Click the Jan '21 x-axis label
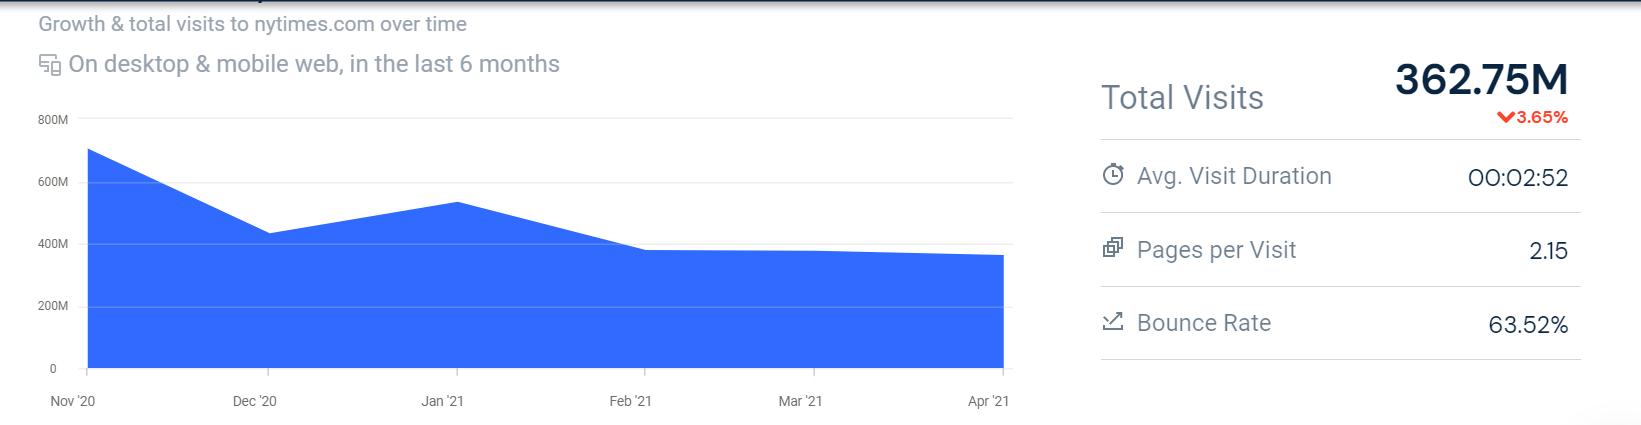 point(442,402)
